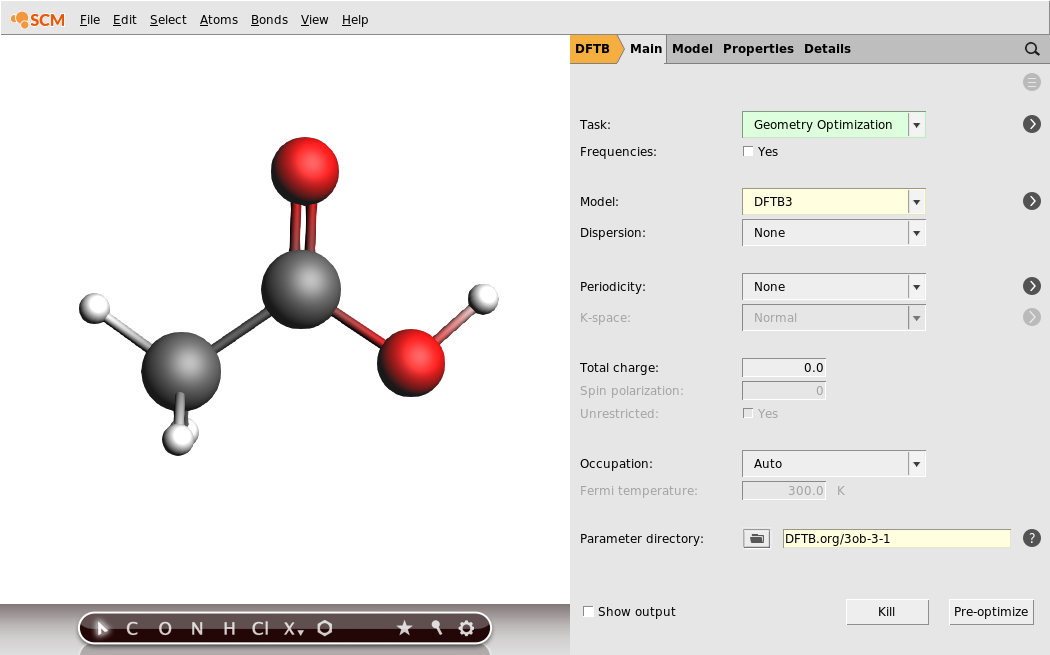Pick the Nitrogen atom tool

pyautogui.click(x=197, y=628)
